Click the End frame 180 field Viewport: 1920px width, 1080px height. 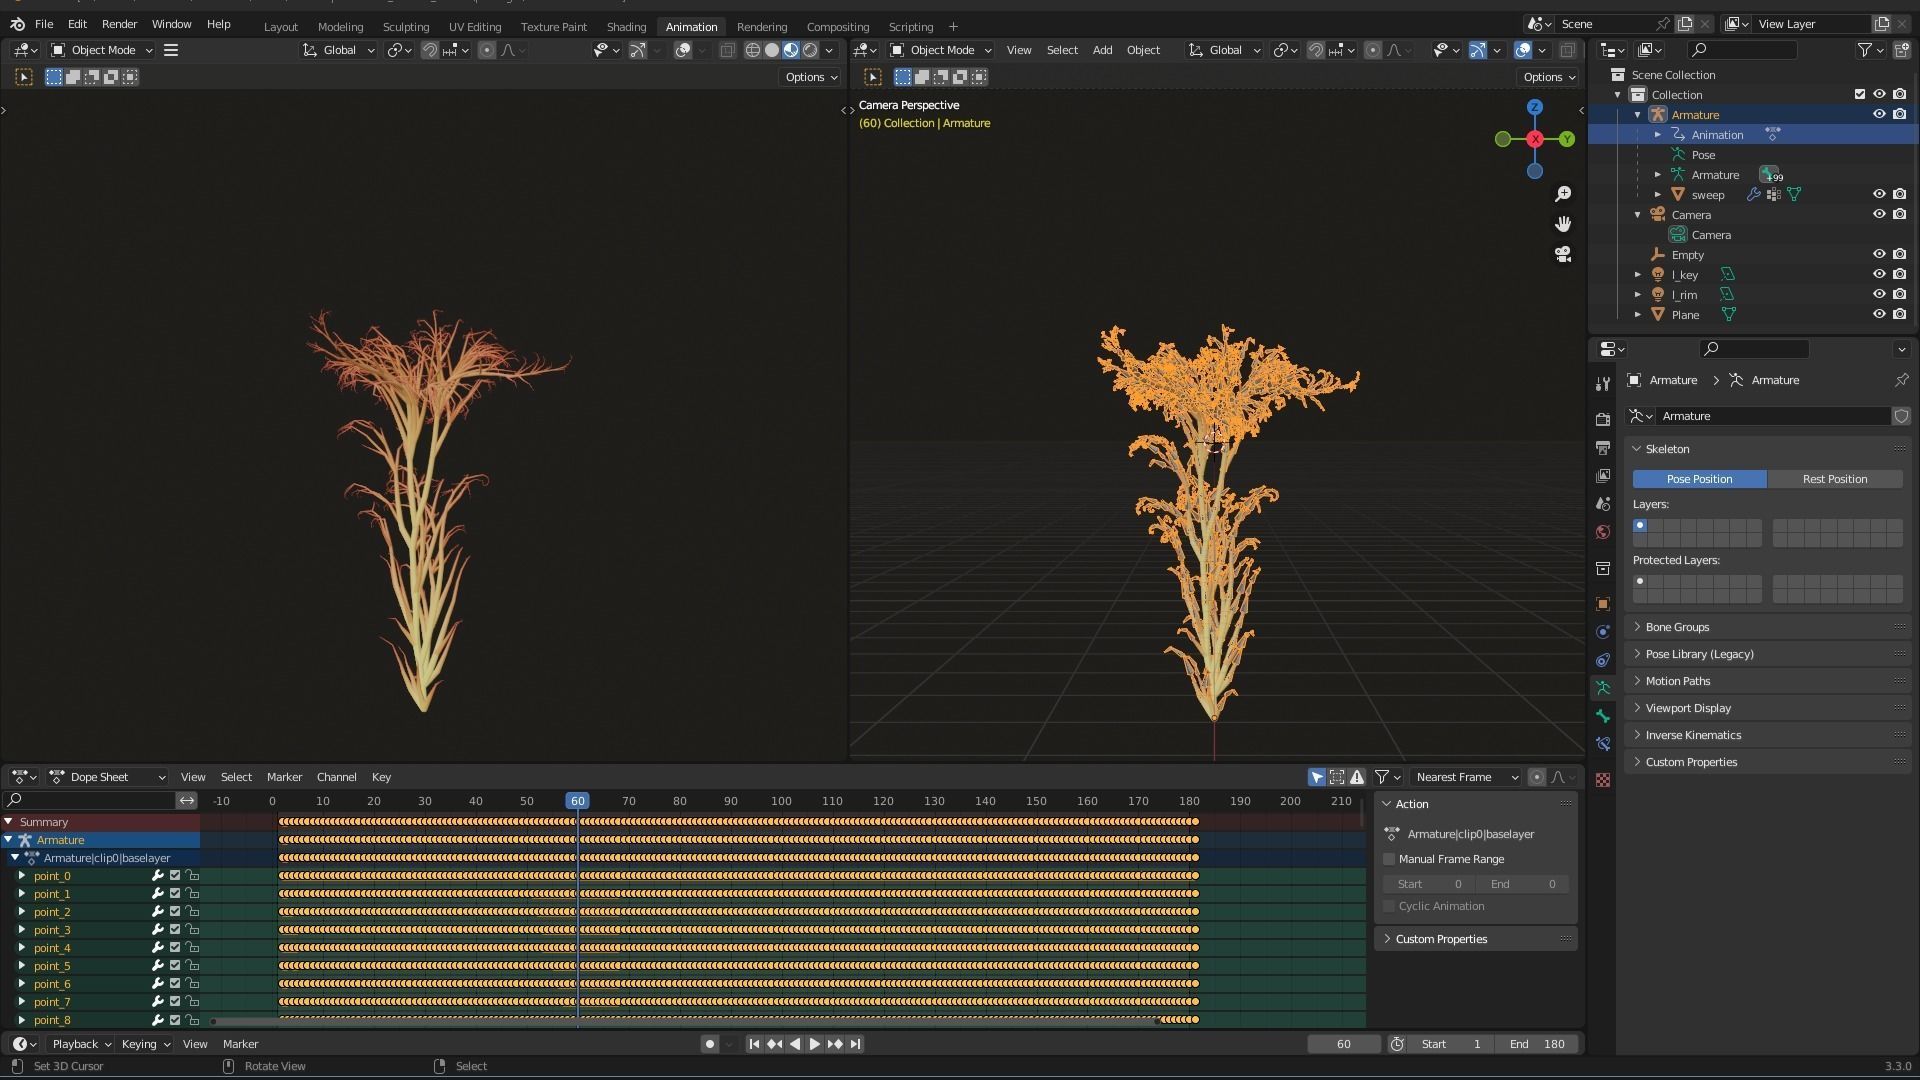[x=1538, y=1044]
